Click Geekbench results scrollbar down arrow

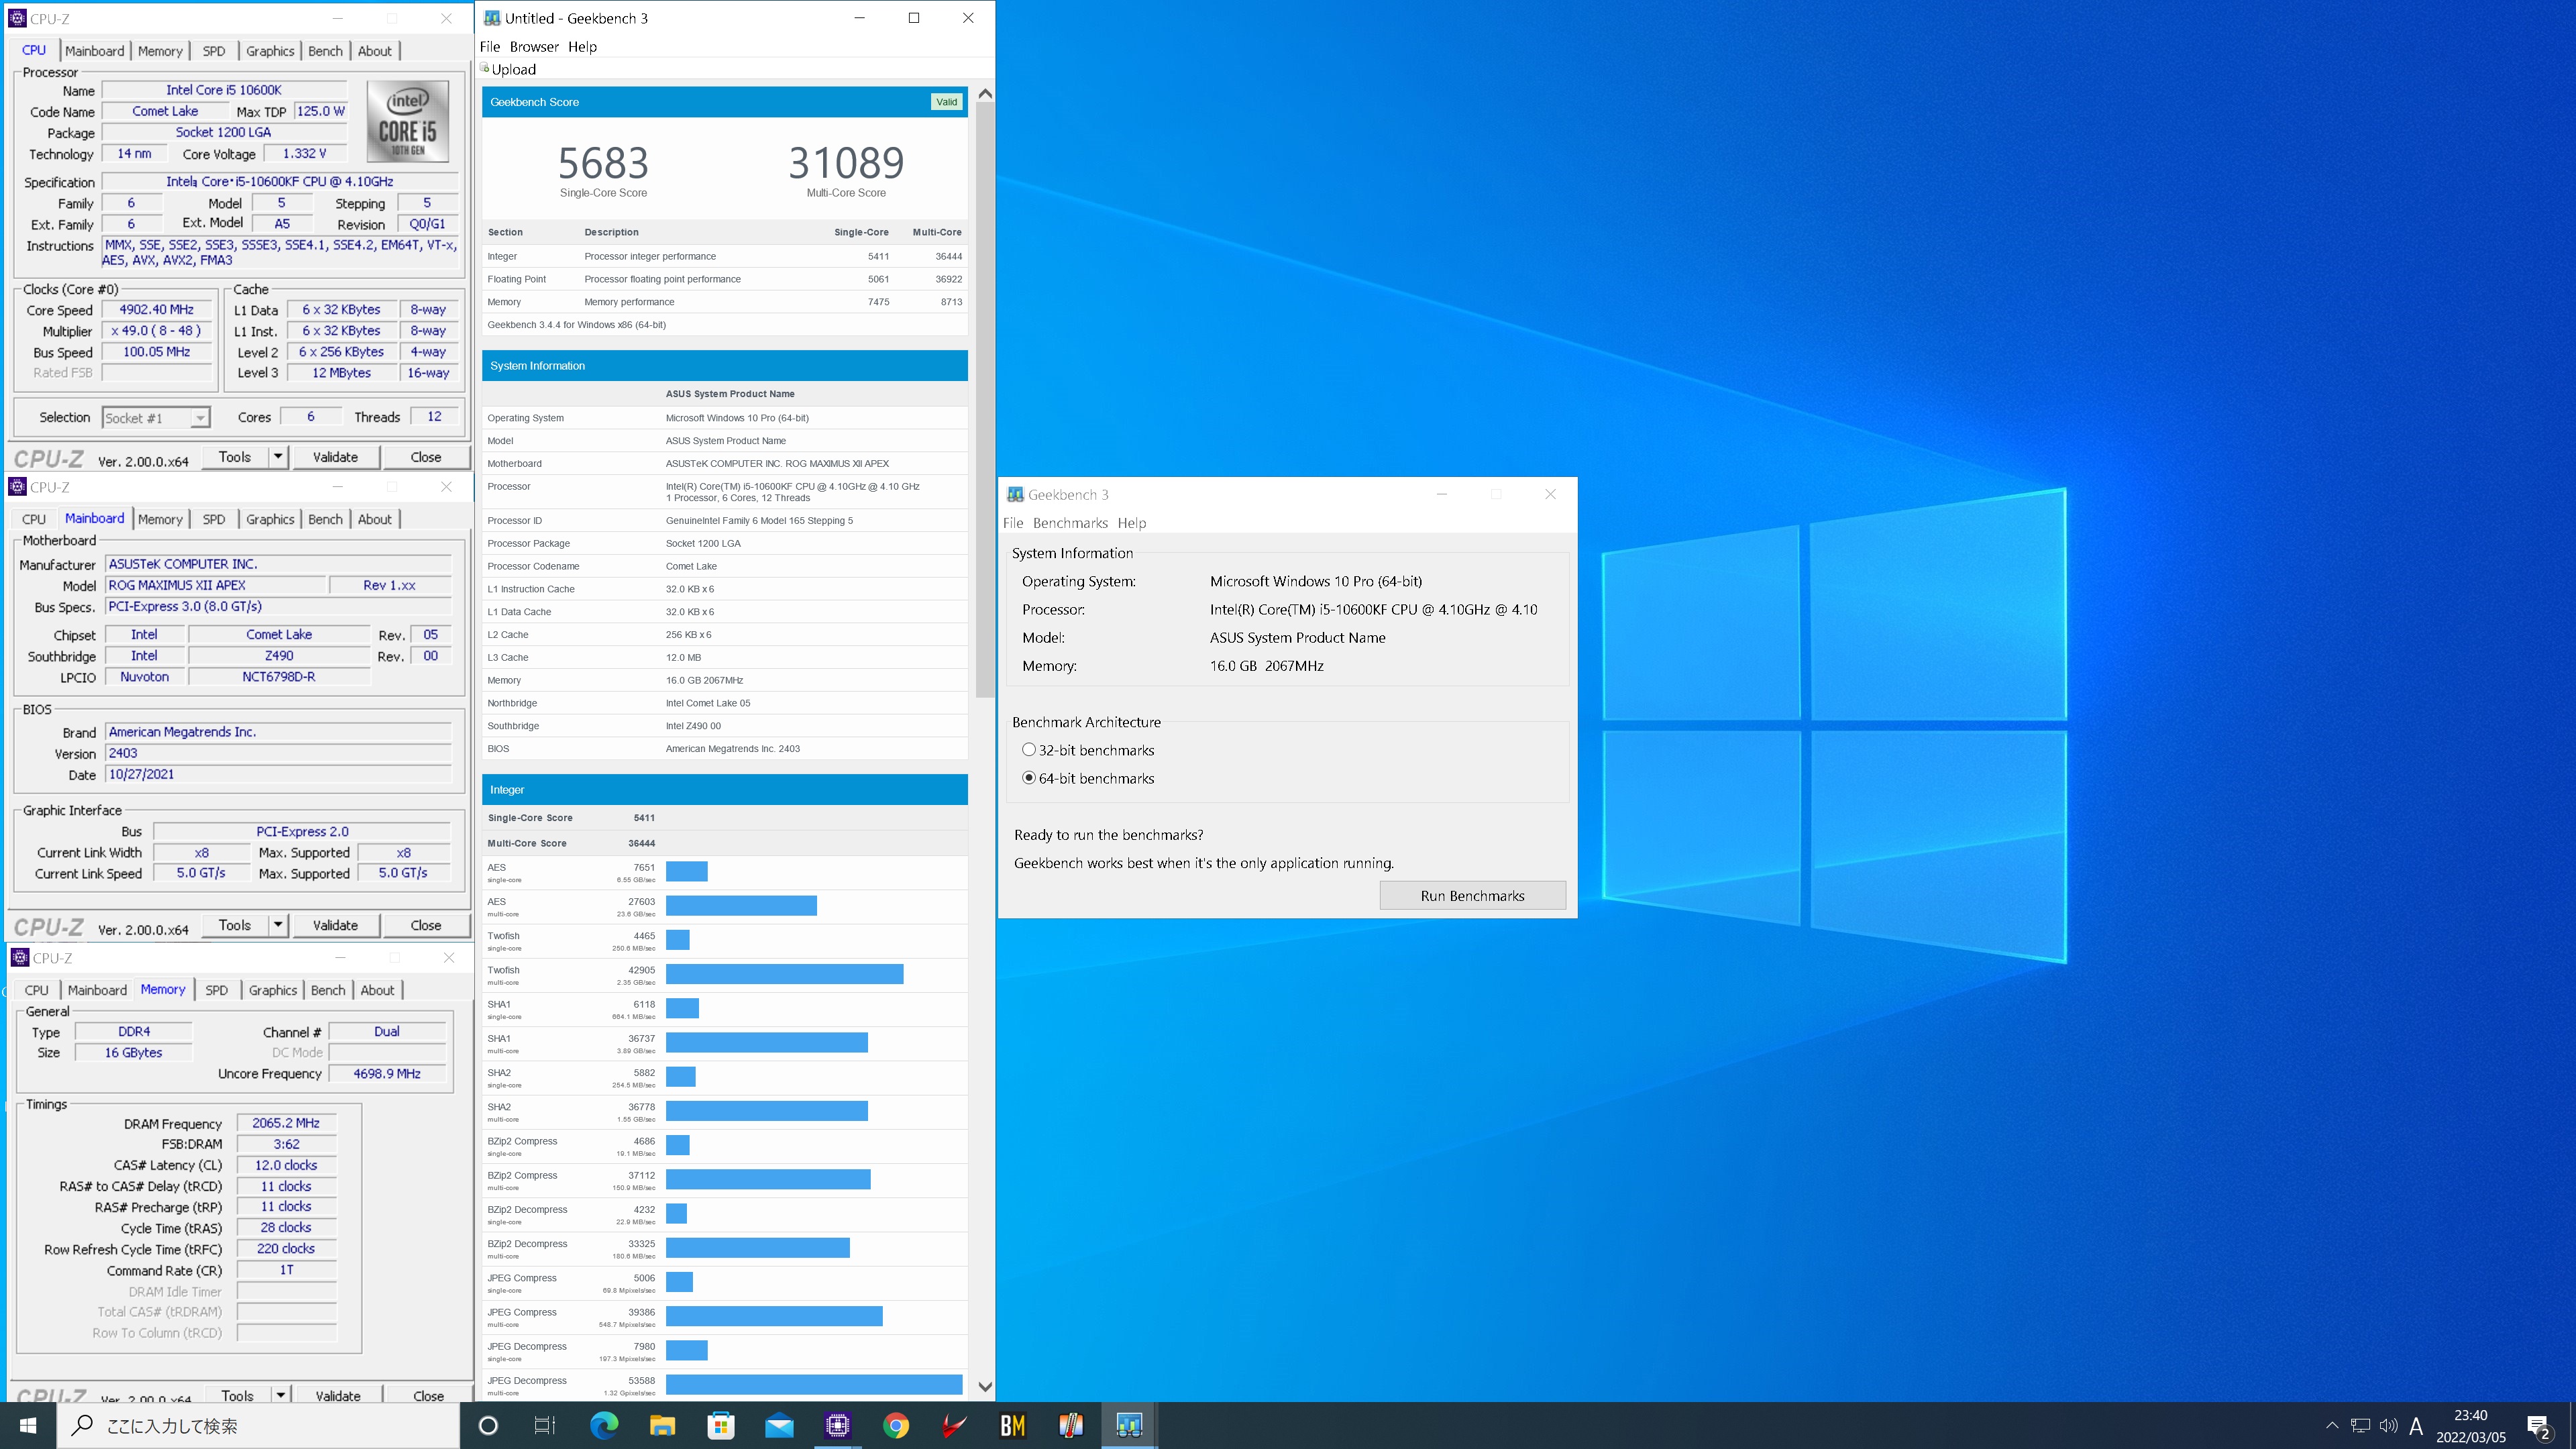(x=985, y=1386)
